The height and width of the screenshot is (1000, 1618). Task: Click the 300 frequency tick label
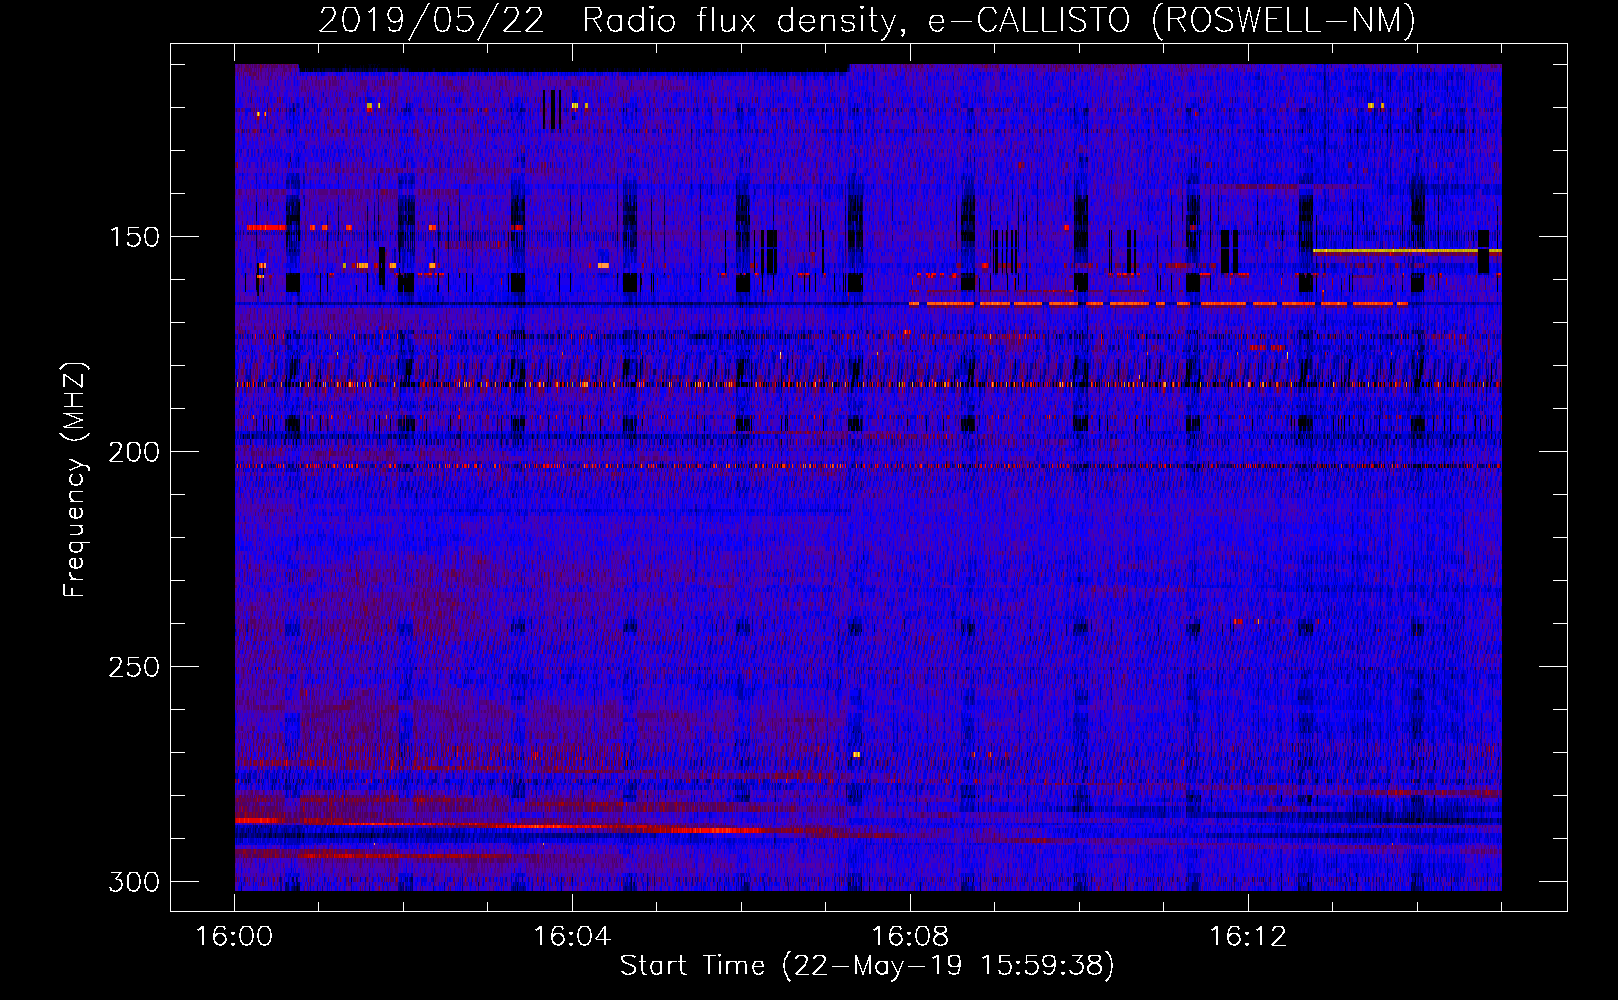(134, 882)
